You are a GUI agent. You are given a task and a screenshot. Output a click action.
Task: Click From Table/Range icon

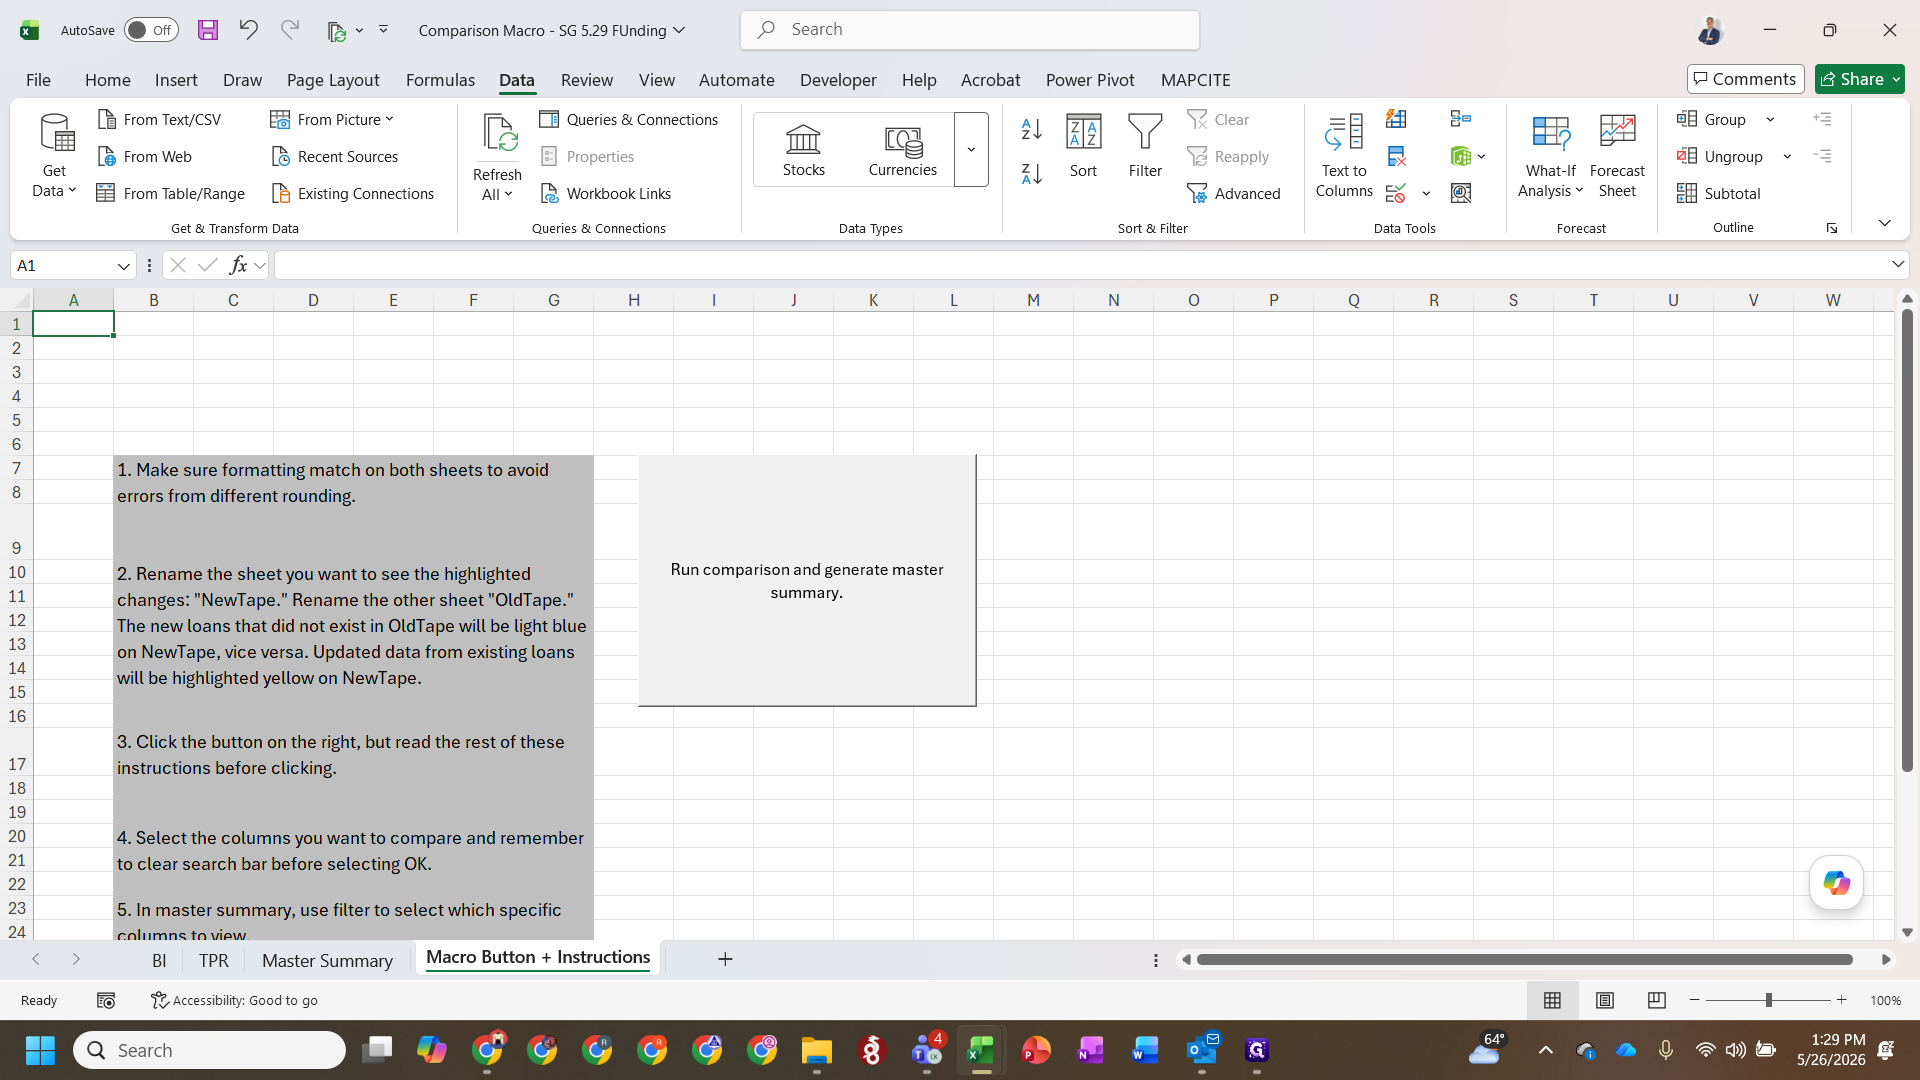pos(106,193)
